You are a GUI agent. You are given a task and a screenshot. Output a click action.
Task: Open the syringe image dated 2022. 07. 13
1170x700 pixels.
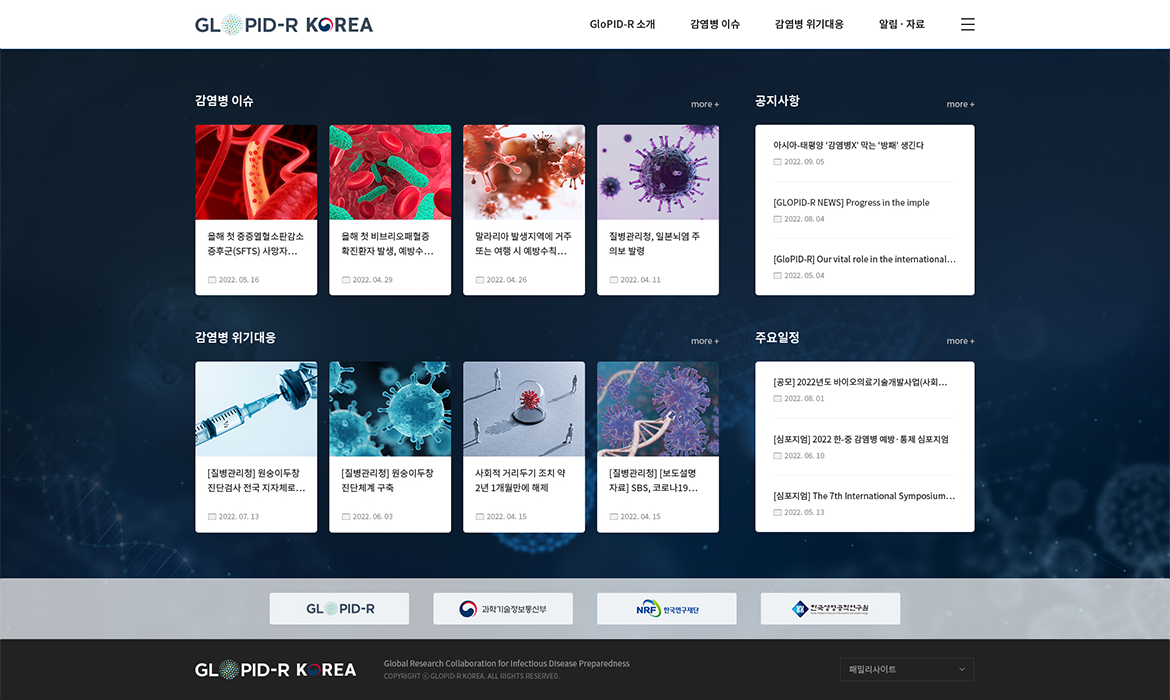click(256, 409)
